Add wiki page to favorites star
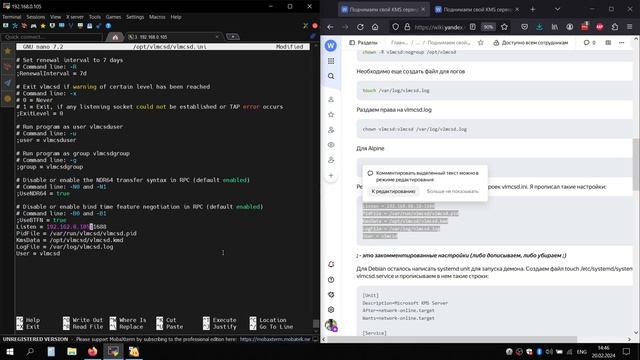 (480, 42)
